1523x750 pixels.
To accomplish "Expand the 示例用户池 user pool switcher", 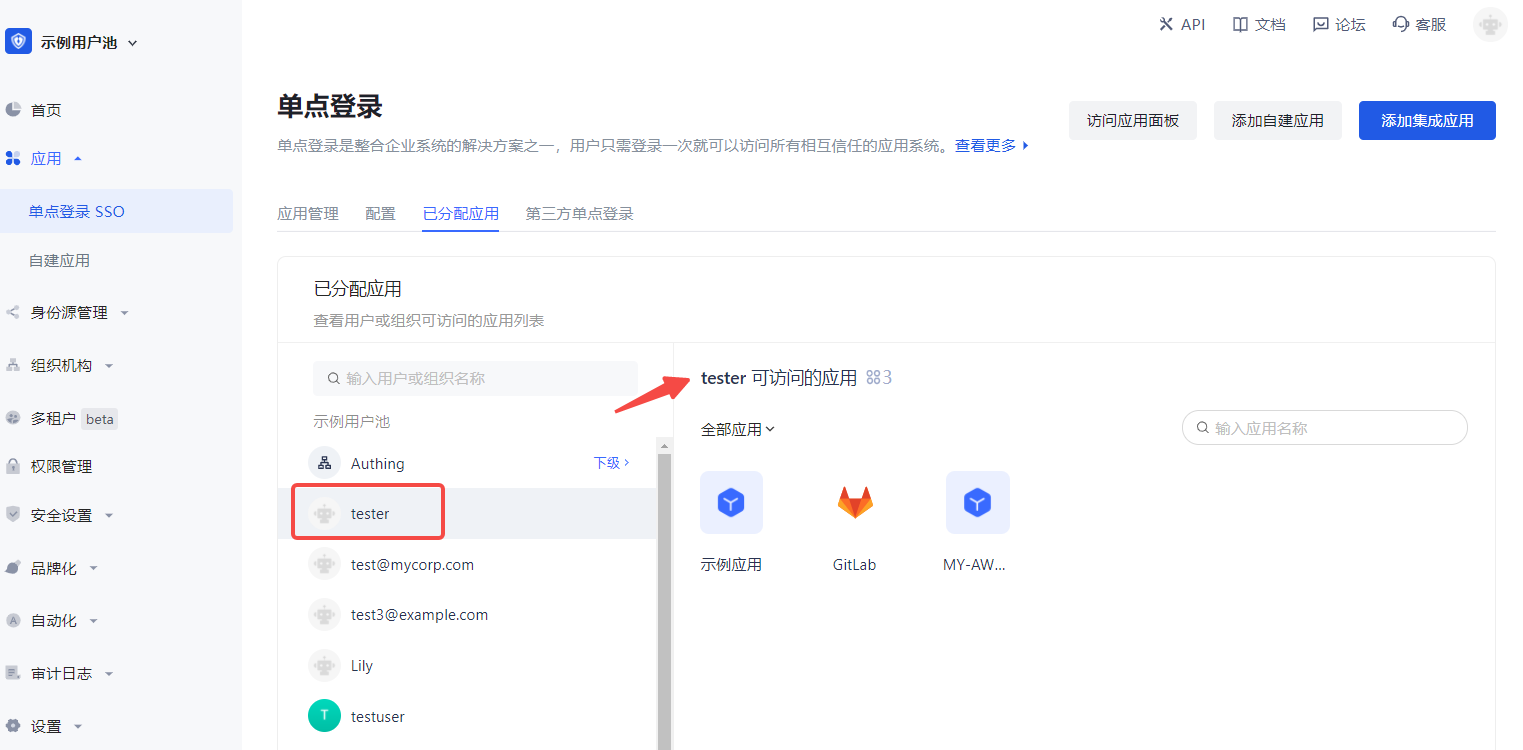I will (88, 43).
